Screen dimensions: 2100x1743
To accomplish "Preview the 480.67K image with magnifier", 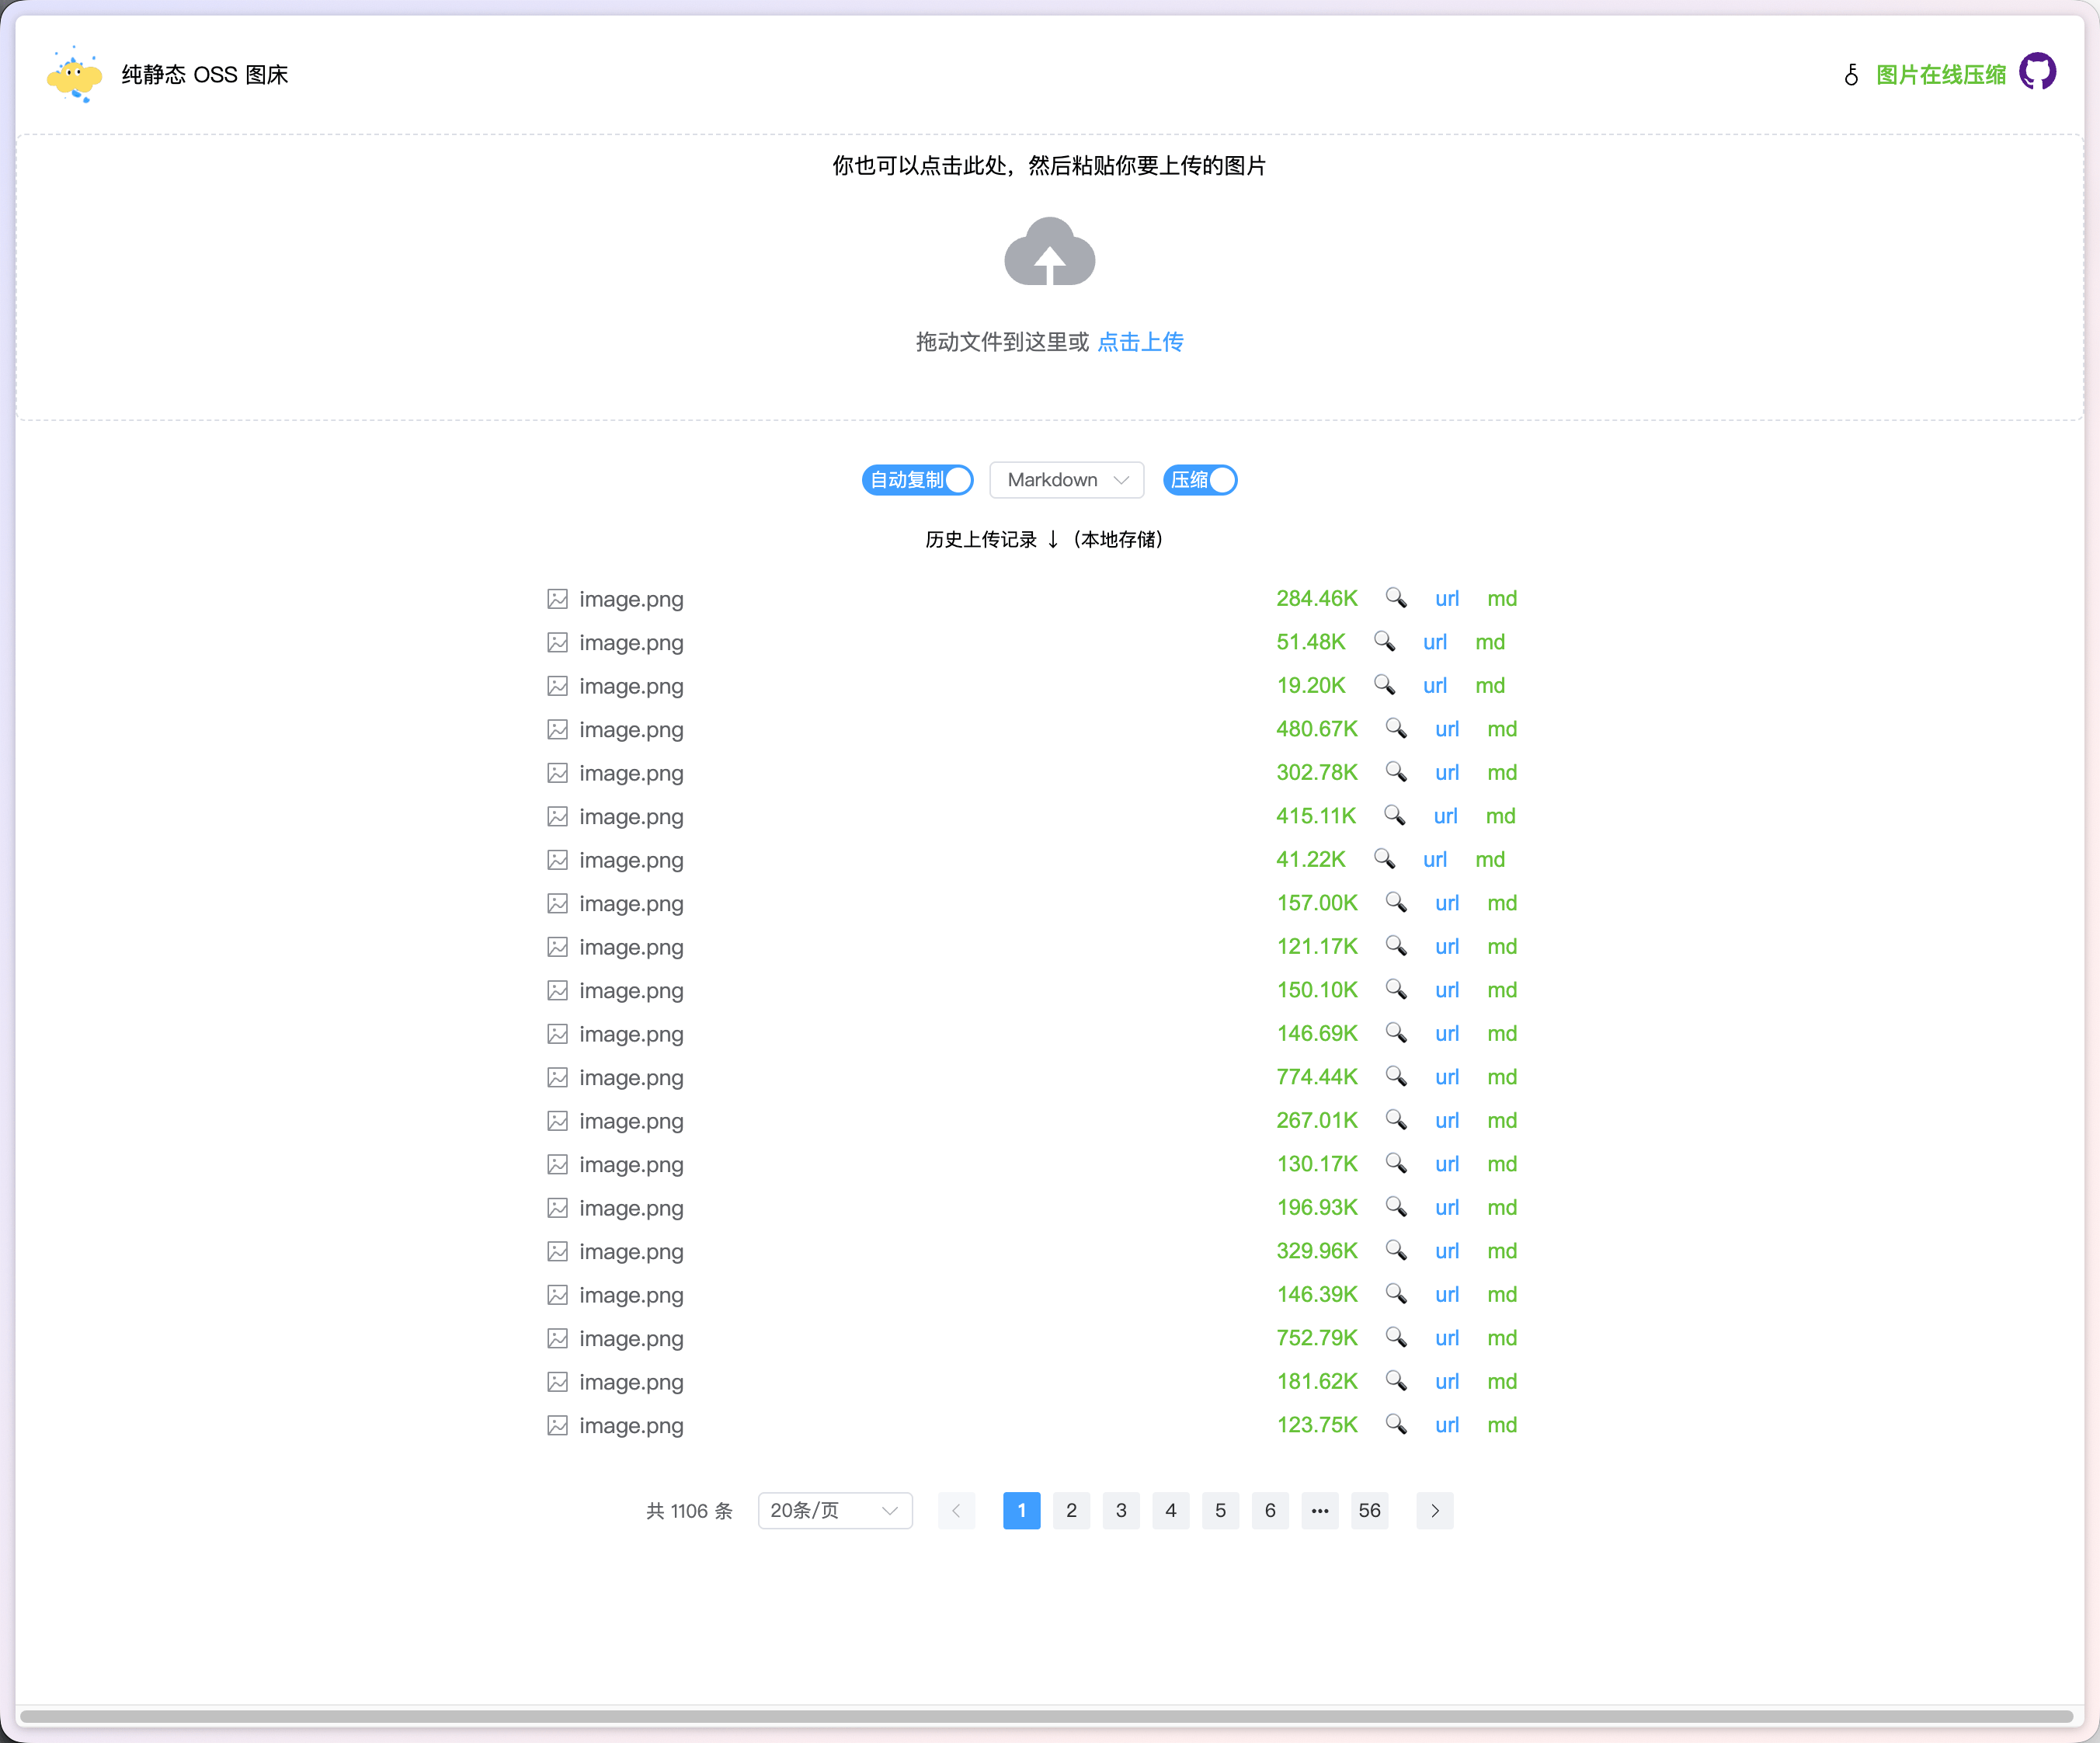I will click(x=1396, y=729).
